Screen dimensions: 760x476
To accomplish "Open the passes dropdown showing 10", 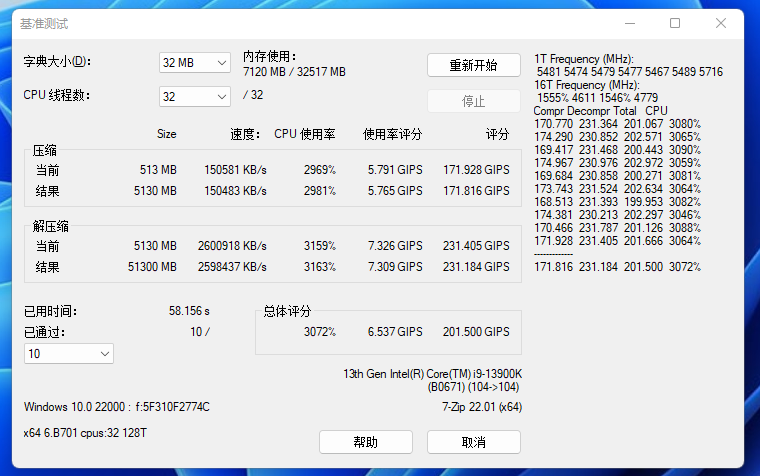I will (x=68, y=354).
